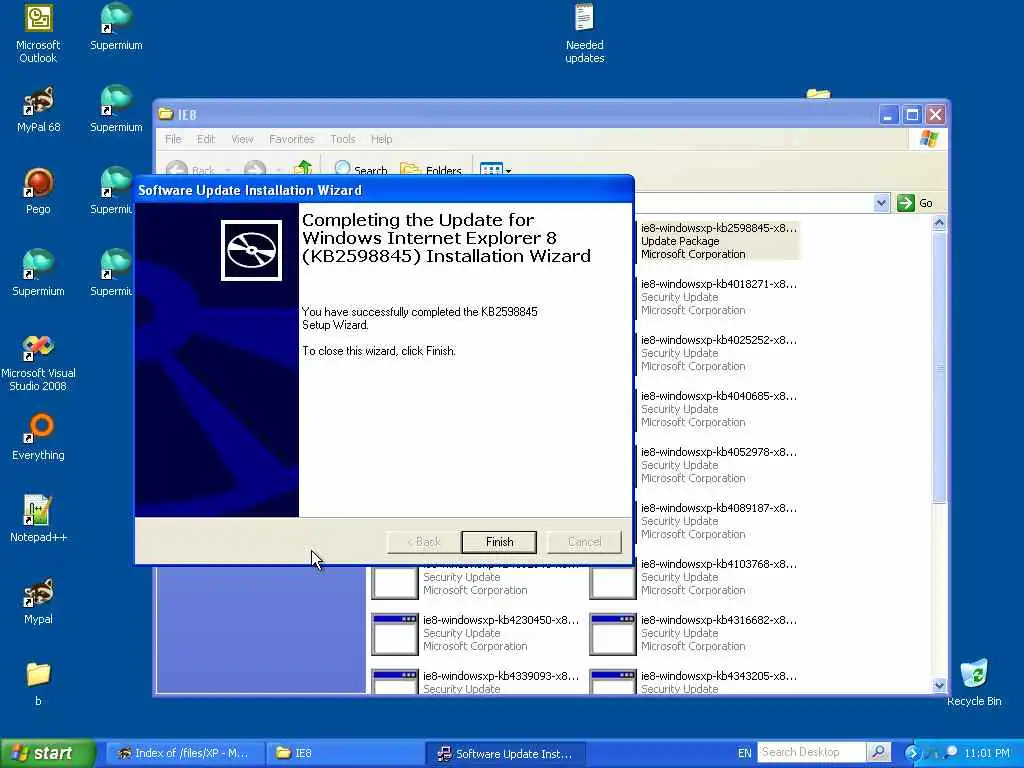Click the taskbar clock showing 11:01 PM
This screenshot has height=768, width=1024.
[986, 753]
